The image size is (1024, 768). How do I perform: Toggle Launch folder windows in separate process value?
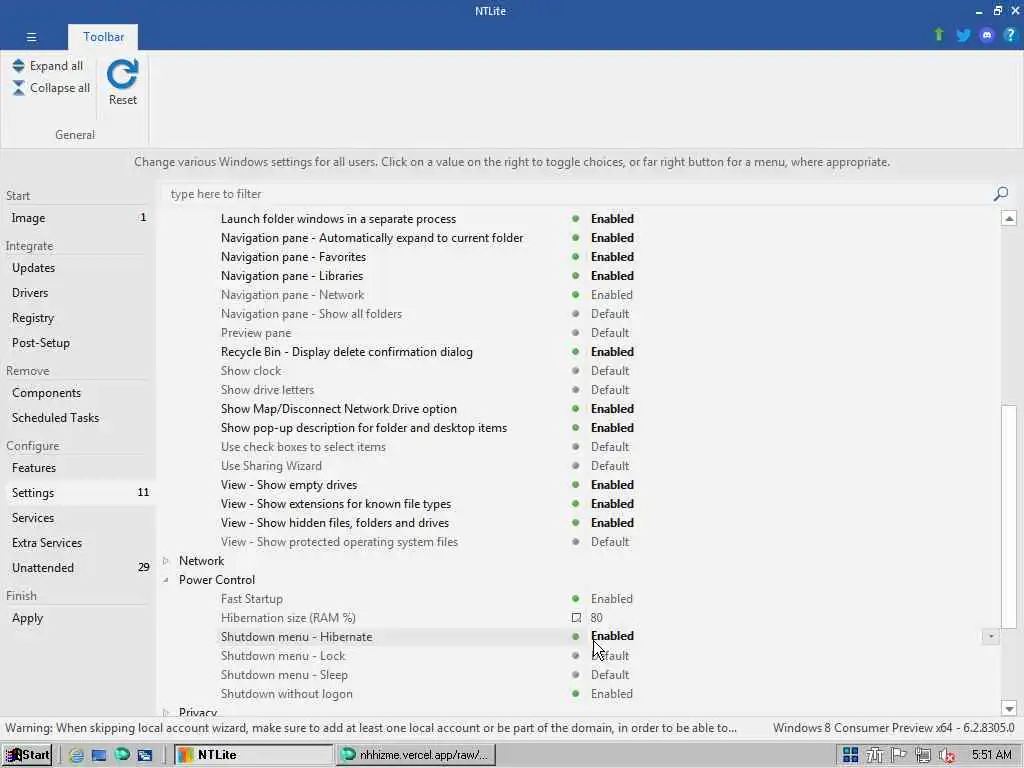click(612, 219)
